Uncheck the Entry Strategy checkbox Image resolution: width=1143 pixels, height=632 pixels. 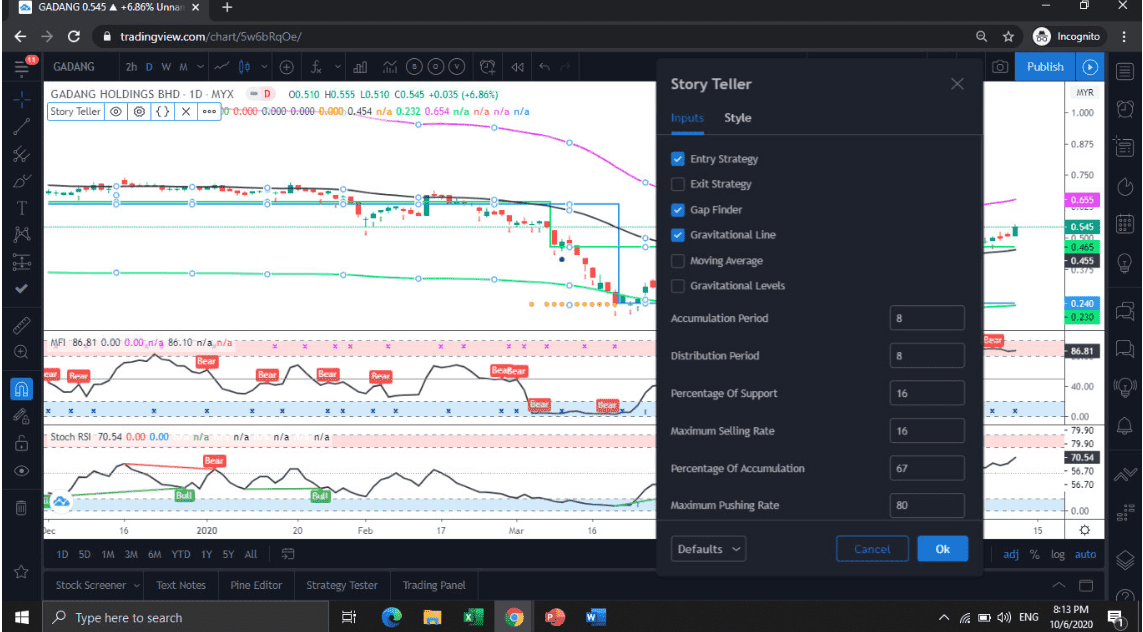[678, 159]
